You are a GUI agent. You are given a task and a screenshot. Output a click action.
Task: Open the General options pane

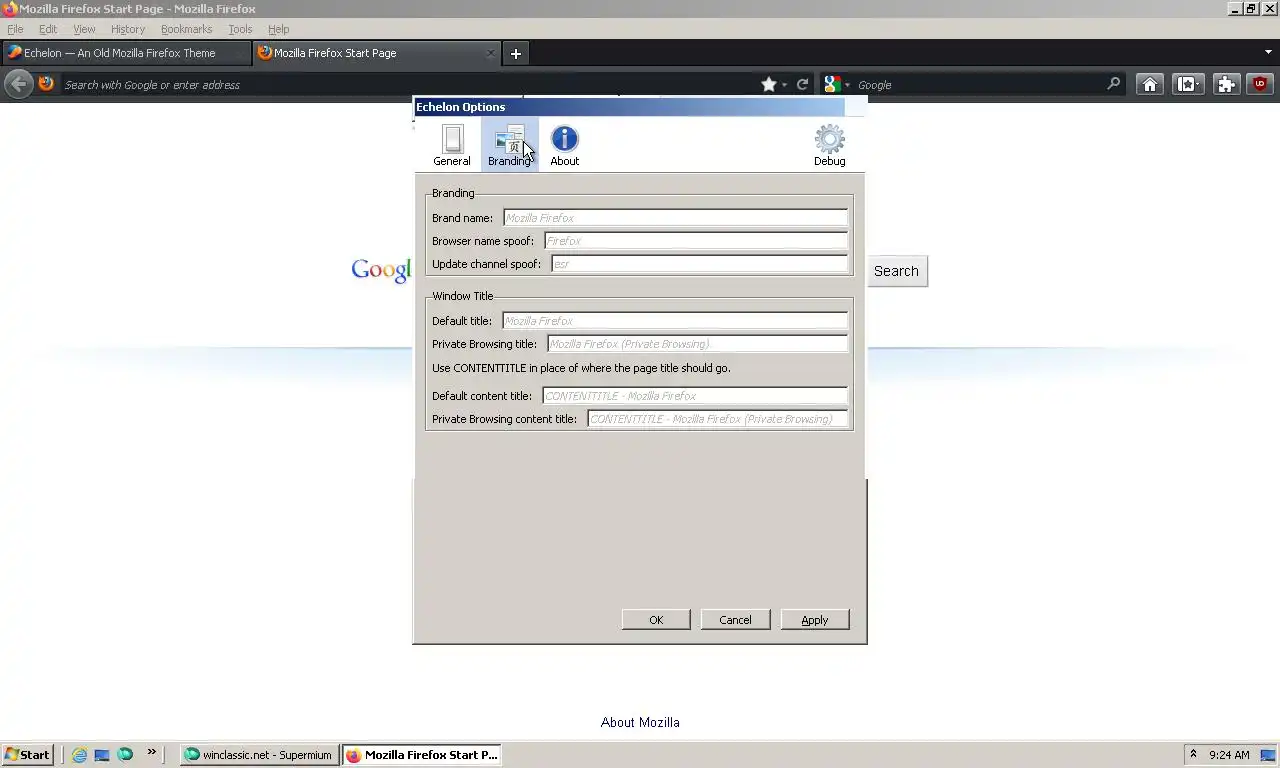tap(452, 145)
